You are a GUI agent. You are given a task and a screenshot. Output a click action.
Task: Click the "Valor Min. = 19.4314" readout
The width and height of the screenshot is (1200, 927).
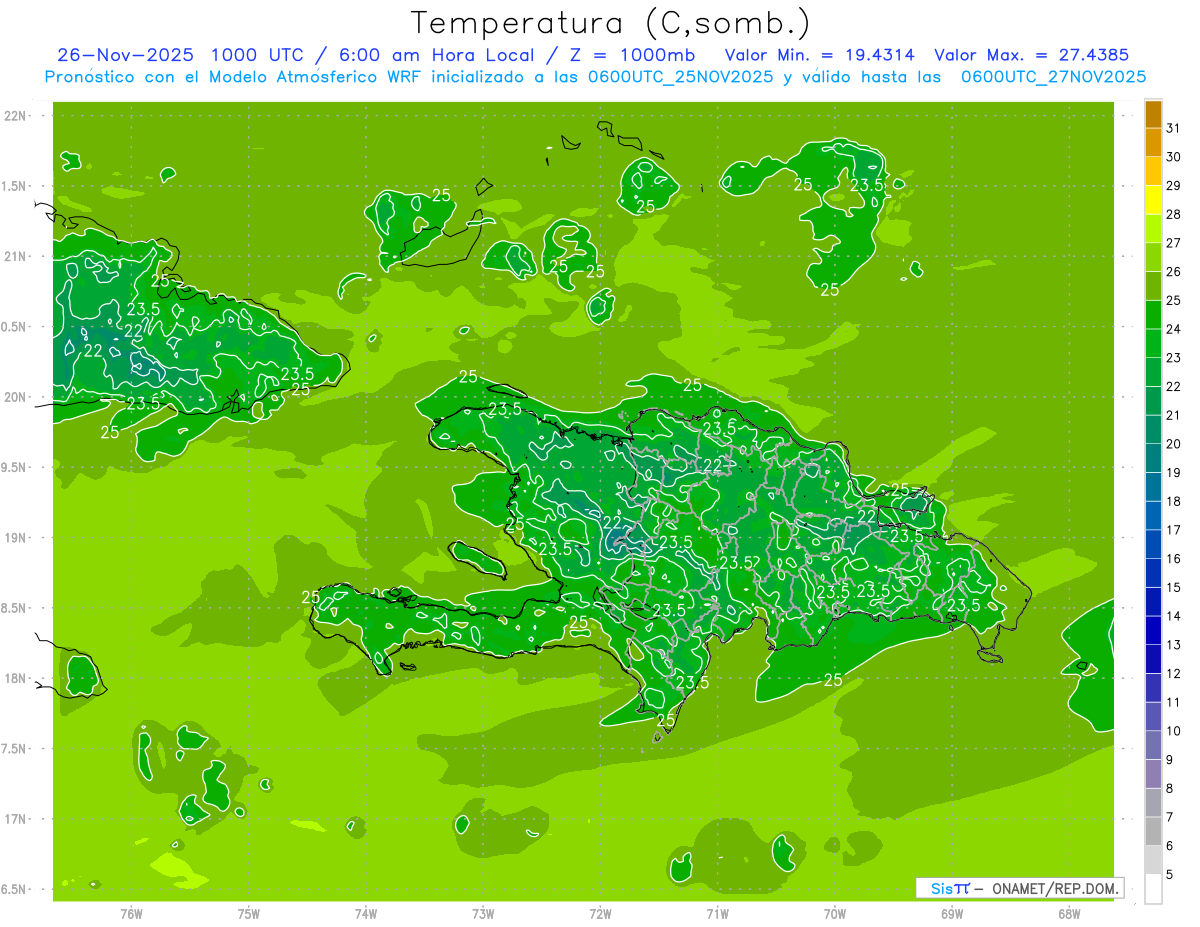point(820,55)
